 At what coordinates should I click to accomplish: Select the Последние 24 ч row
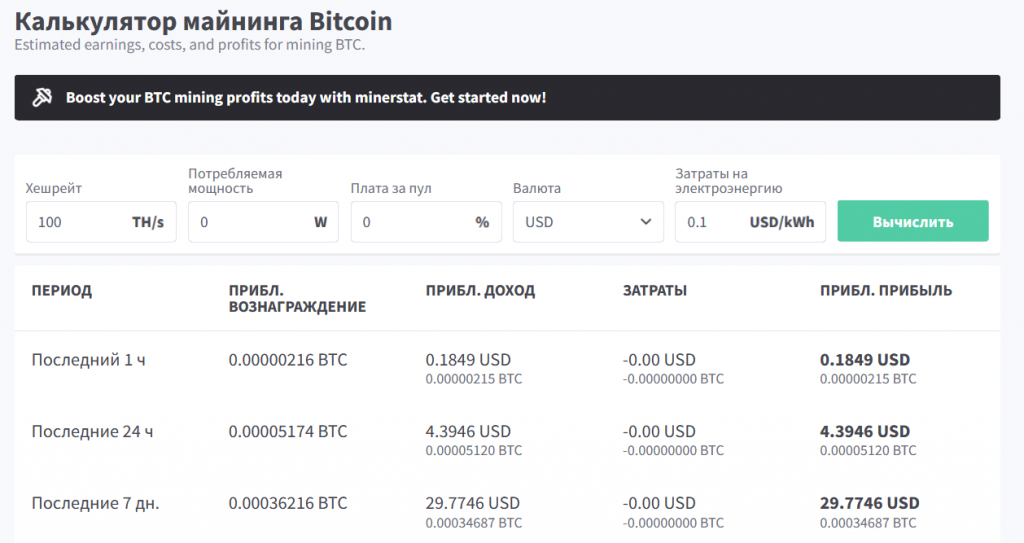[92, 432]
